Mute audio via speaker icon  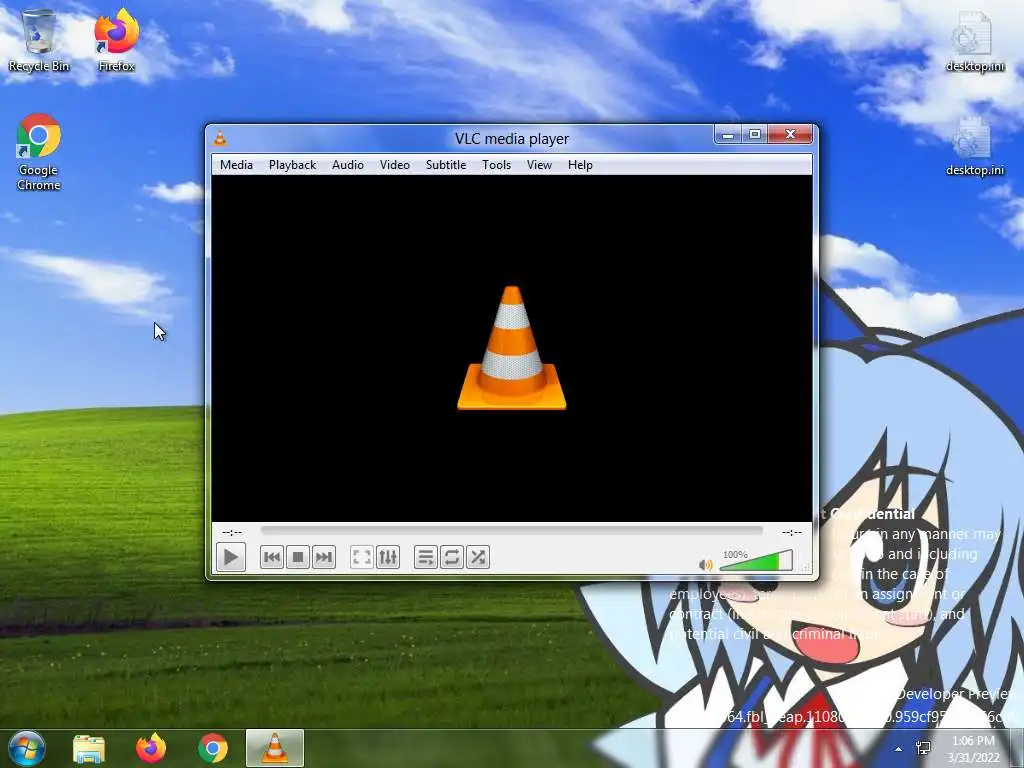(x=705, y=565)
